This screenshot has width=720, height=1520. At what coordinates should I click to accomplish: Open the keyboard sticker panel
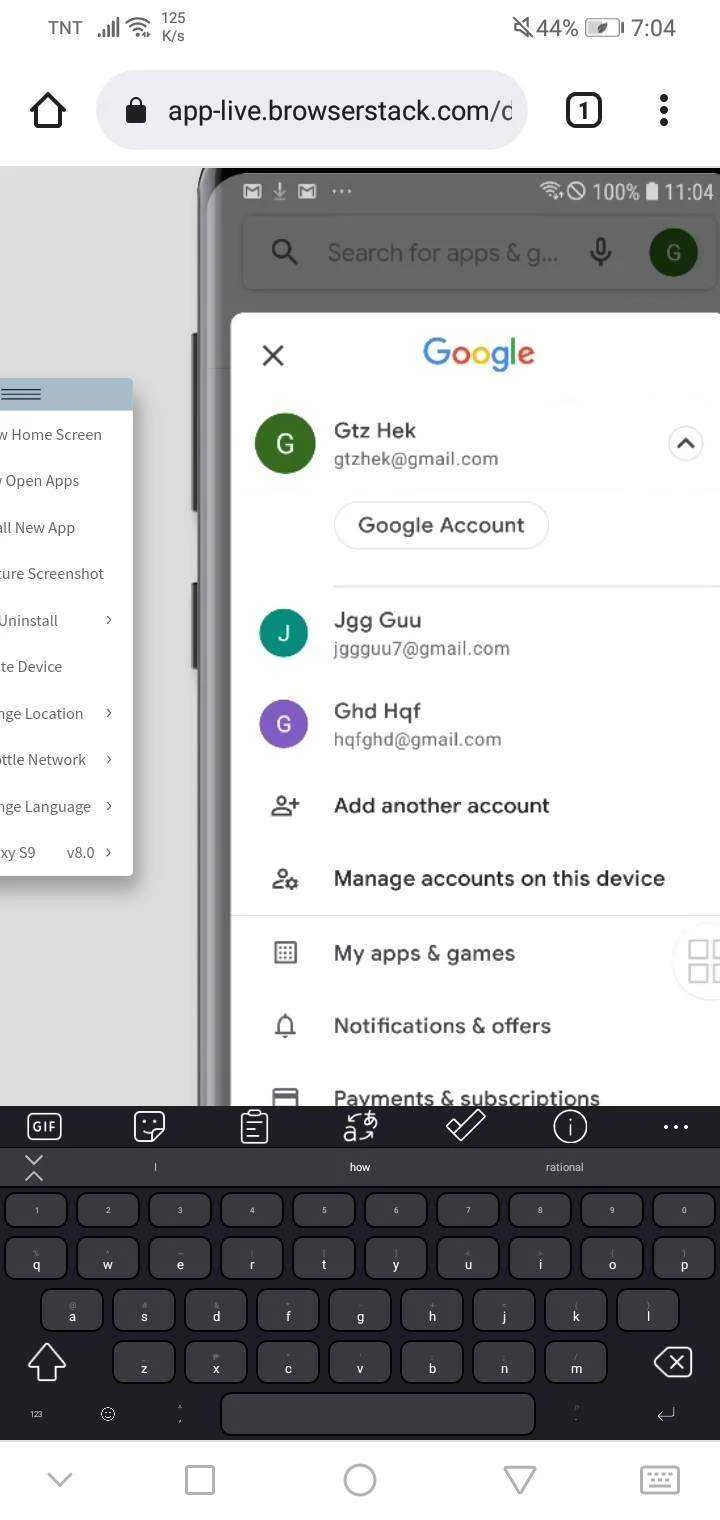149,1127
